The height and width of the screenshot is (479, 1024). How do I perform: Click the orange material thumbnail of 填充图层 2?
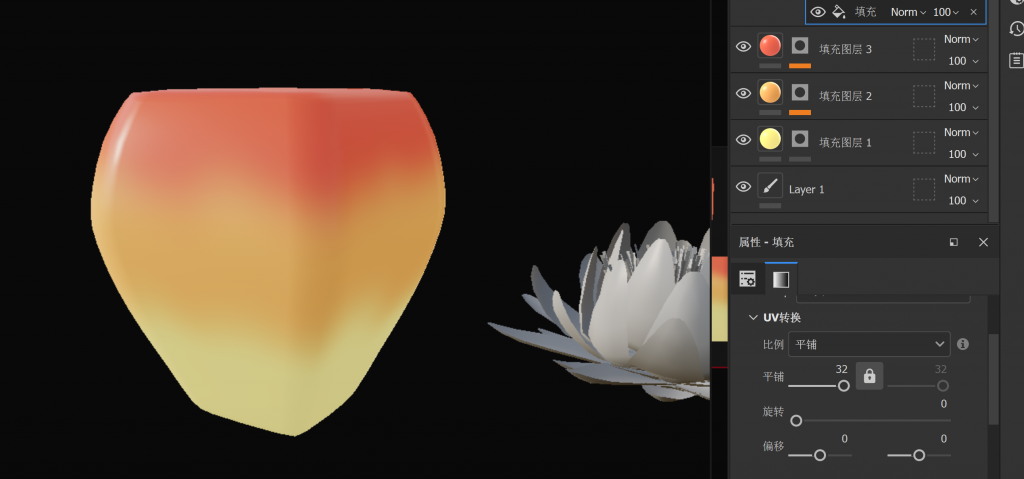coord(770,93)
